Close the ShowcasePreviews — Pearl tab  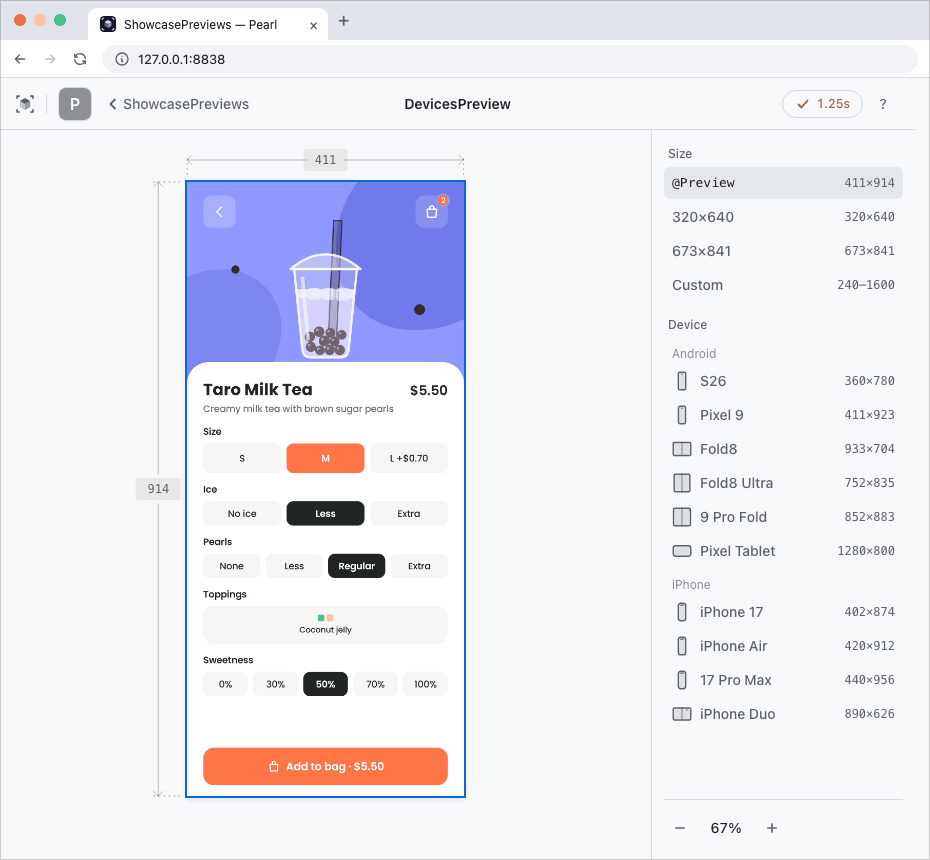coord(314,26)
